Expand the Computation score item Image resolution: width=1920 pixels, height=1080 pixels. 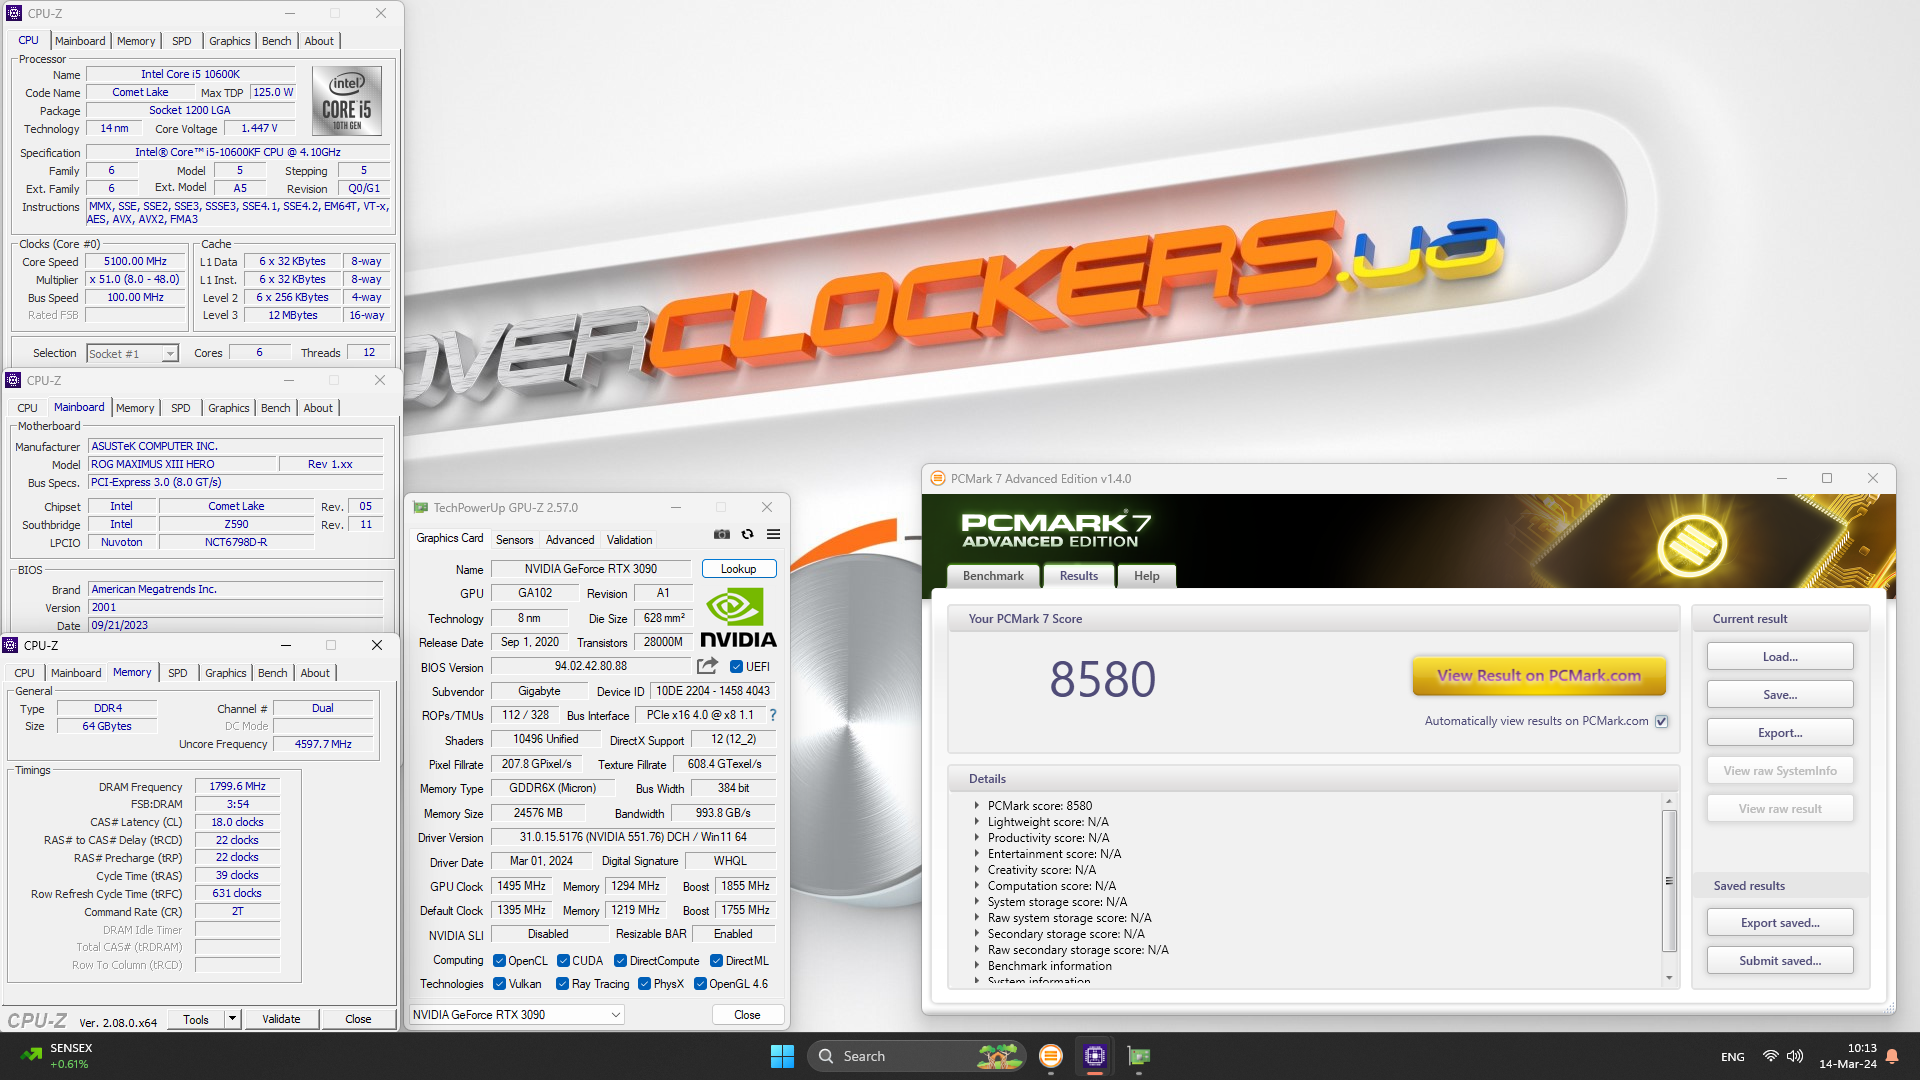977,885
